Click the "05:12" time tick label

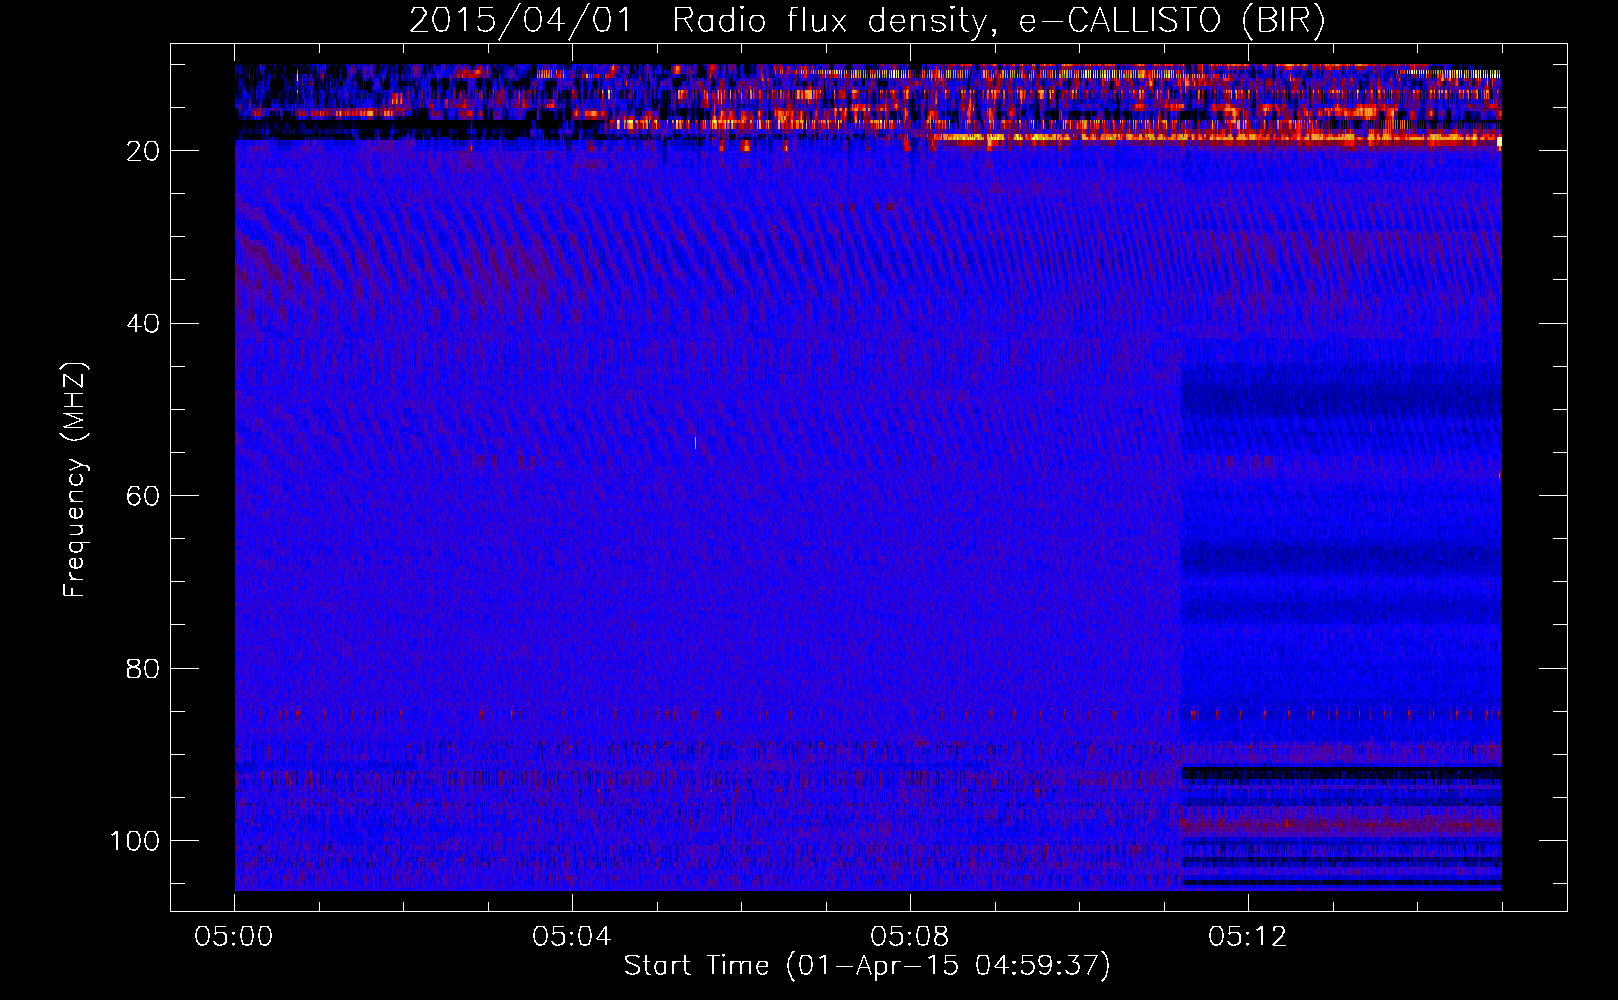1248,937
